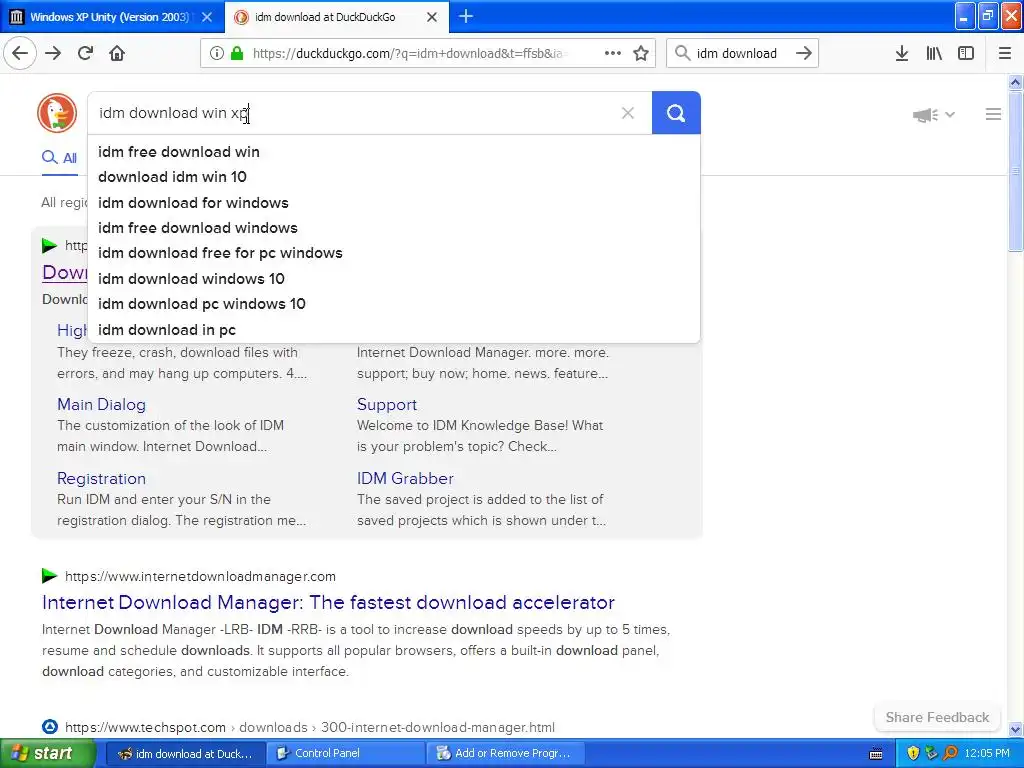Image resolution: width=1024 pixels, height=768 pixels.
Task: Open DuckDuckGo side menu icon
Action: point(993,114)
